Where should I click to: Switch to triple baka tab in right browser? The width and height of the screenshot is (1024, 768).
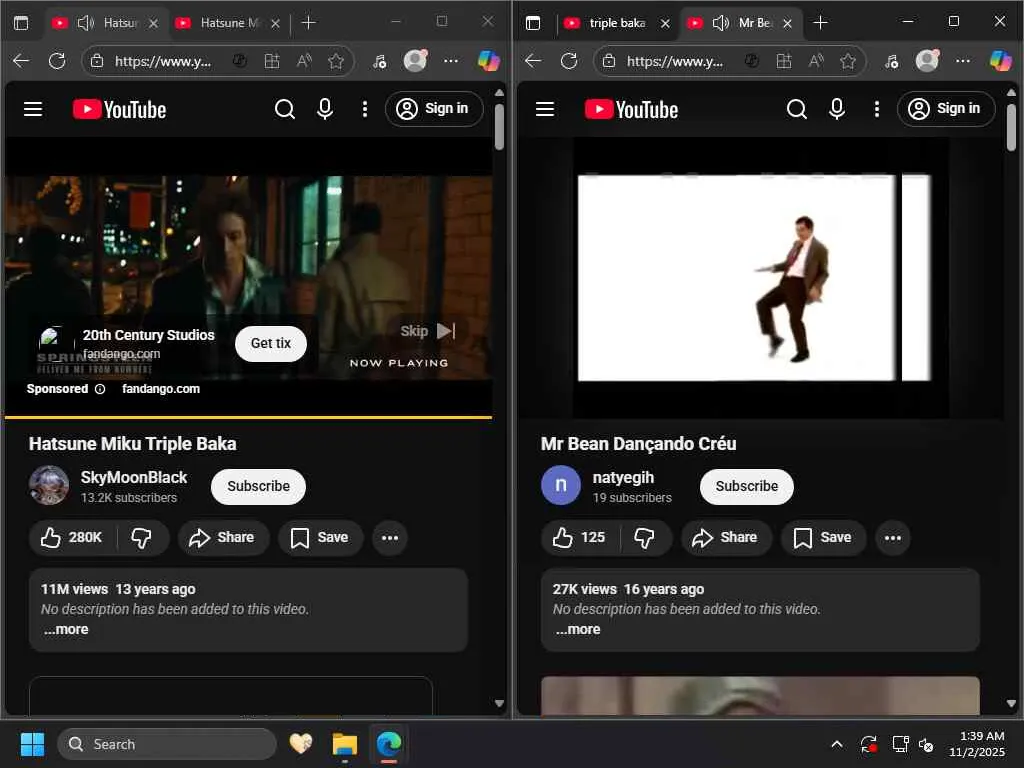[x=616, y=23]
